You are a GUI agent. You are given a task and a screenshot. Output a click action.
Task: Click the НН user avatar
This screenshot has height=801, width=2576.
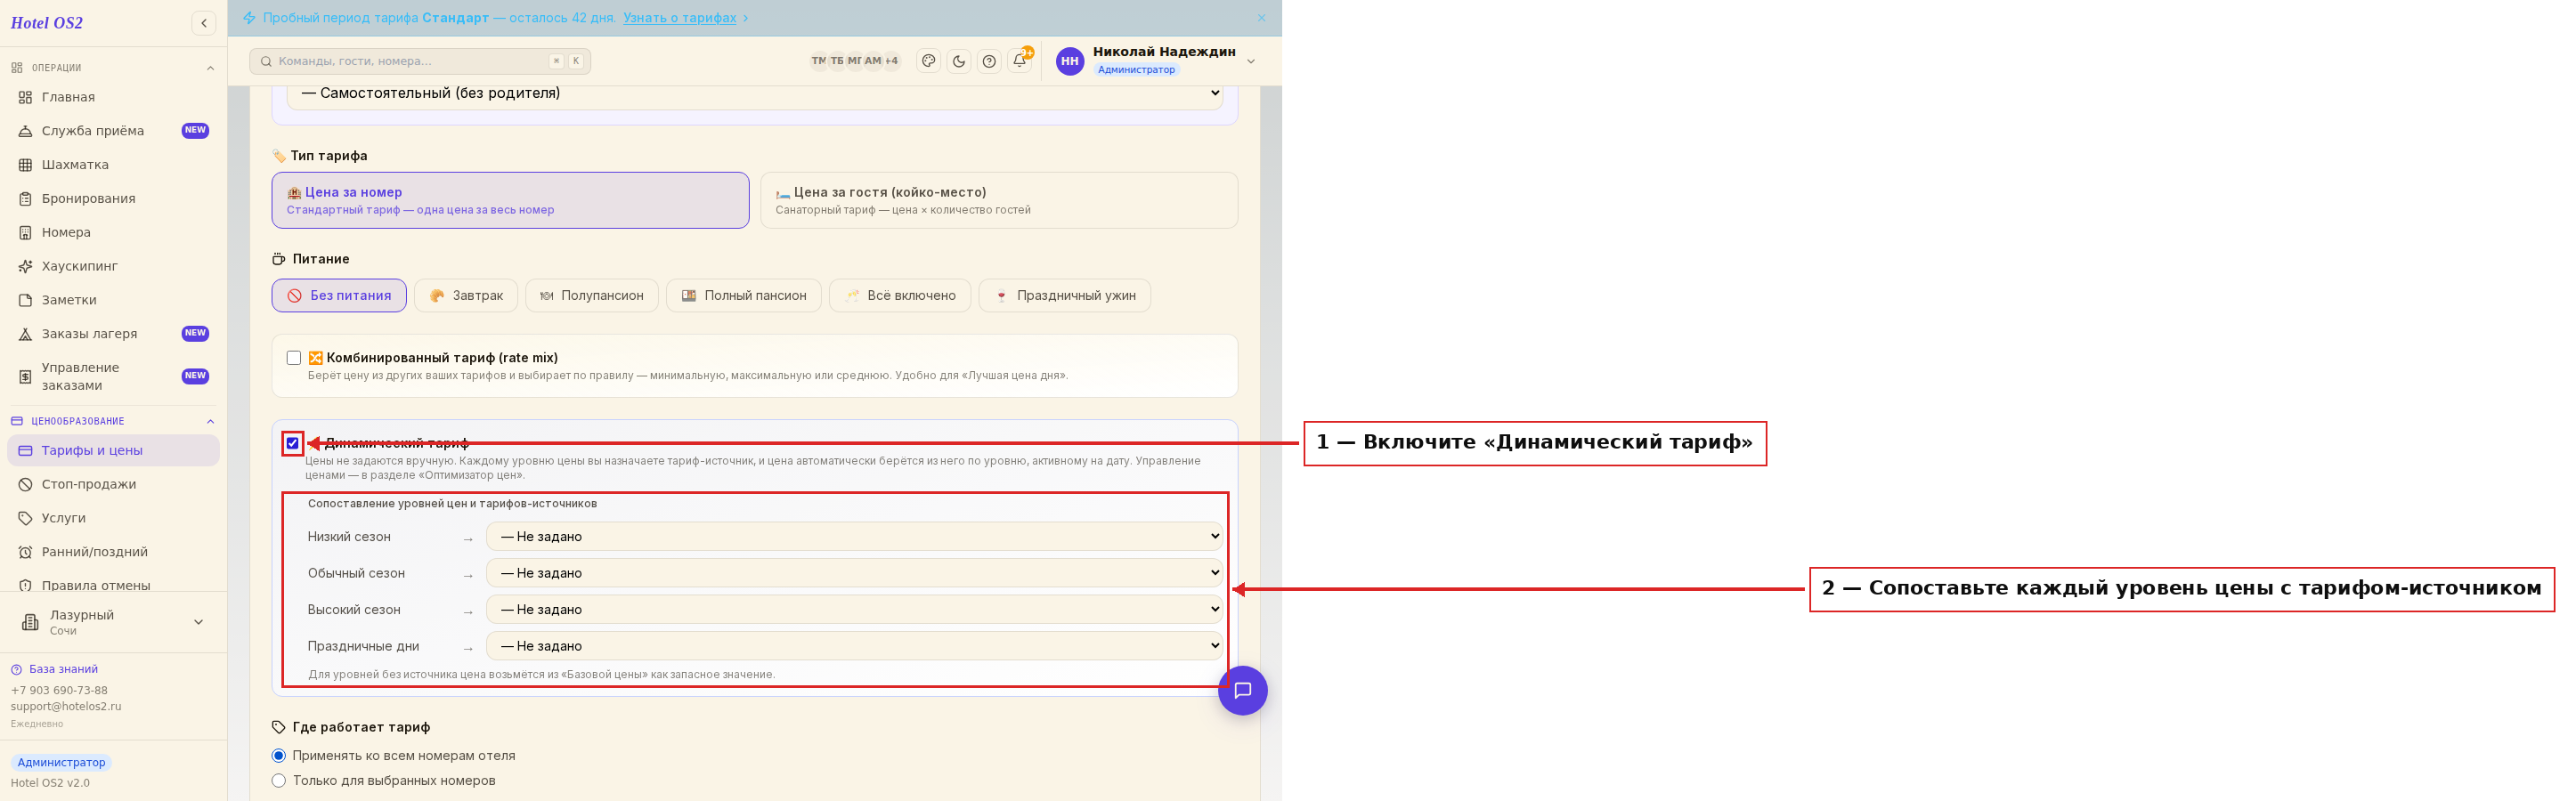coord(1069,61)
